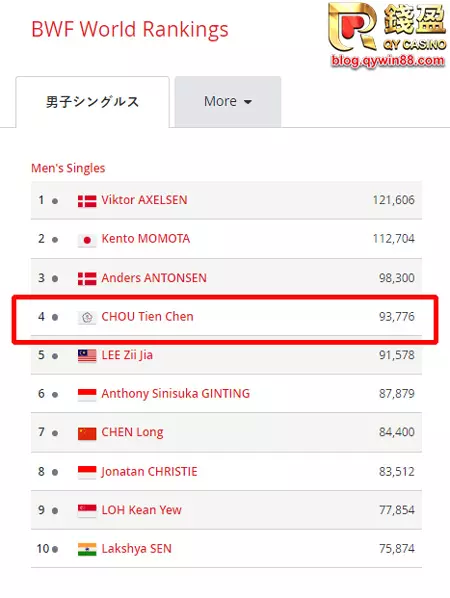Click Singapore flag beside LOH Kean Yew
The width and height of the screenshot is (450, 598).
point(87,511)
